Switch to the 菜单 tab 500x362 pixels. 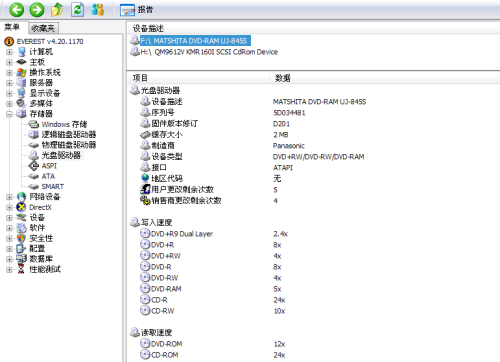coord(12,27)
